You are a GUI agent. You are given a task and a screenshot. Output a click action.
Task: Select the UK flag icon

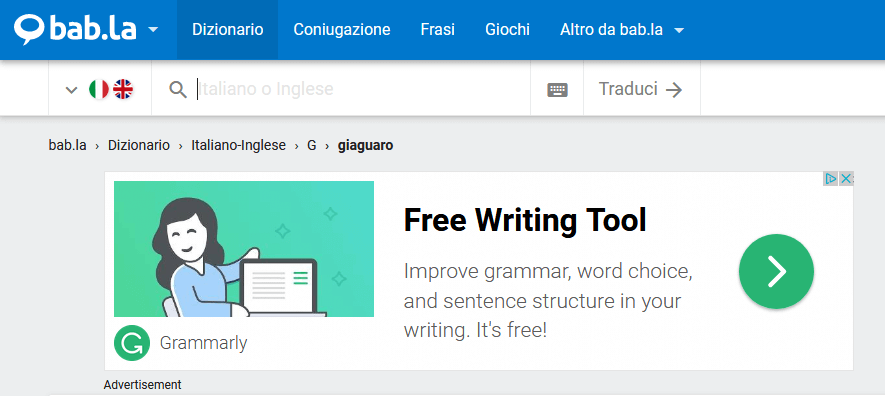coord(123,89)
